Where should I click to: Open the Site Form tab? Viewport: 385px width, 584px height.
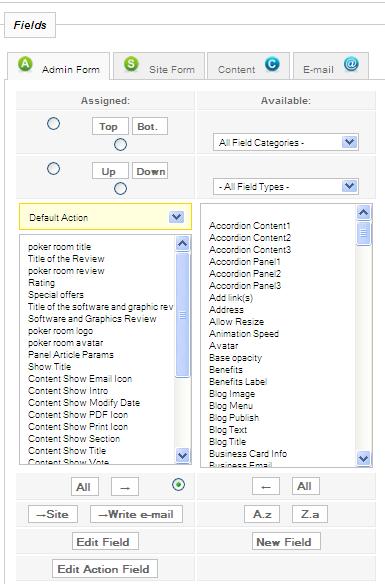(159, 66)
